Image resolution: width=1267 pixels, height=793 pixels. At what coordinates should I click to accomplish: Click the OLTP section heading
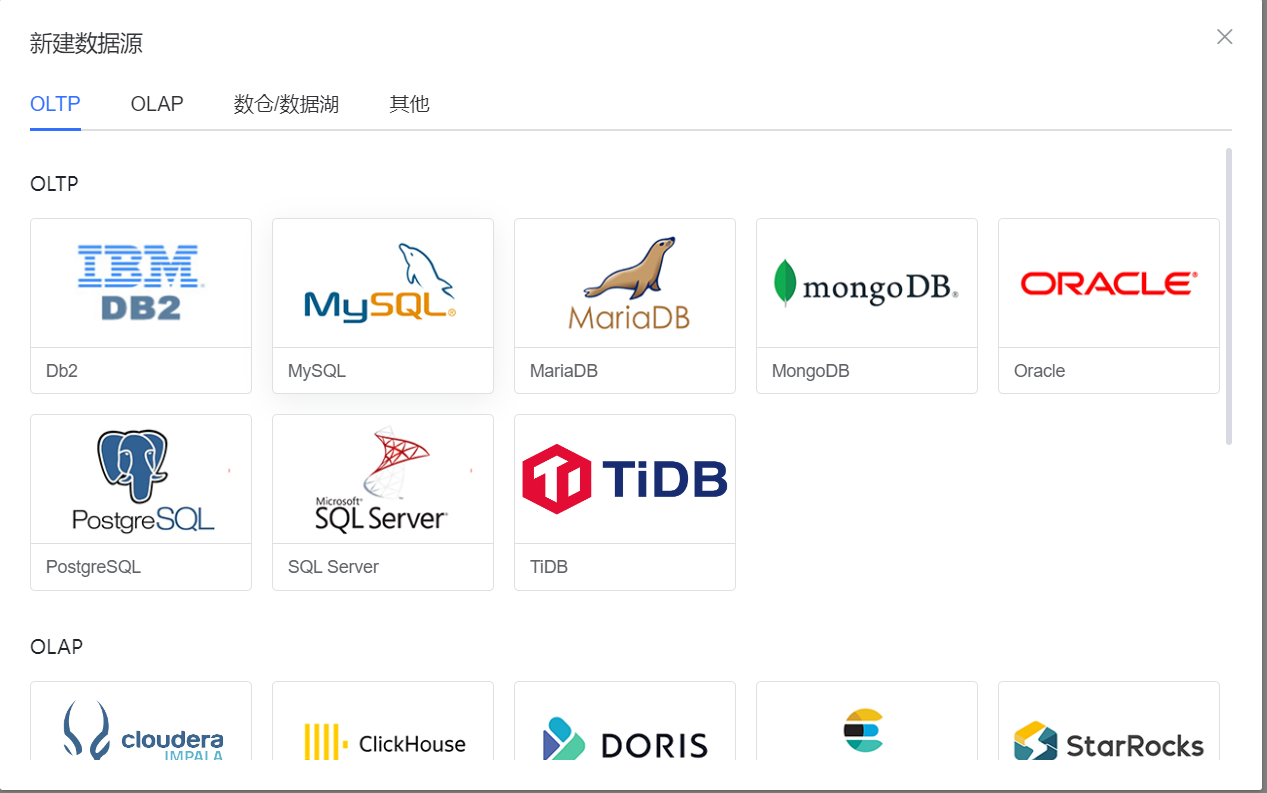tap(54, 184)
